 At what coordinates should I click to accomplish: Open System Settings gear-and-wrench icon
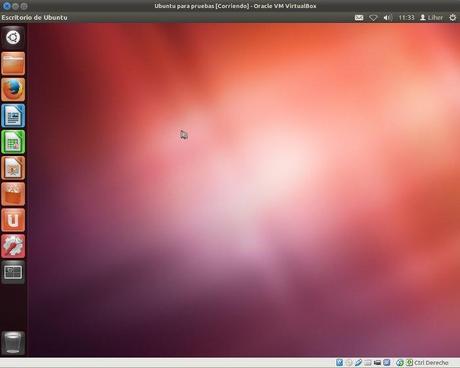click(x=13, y=246)
